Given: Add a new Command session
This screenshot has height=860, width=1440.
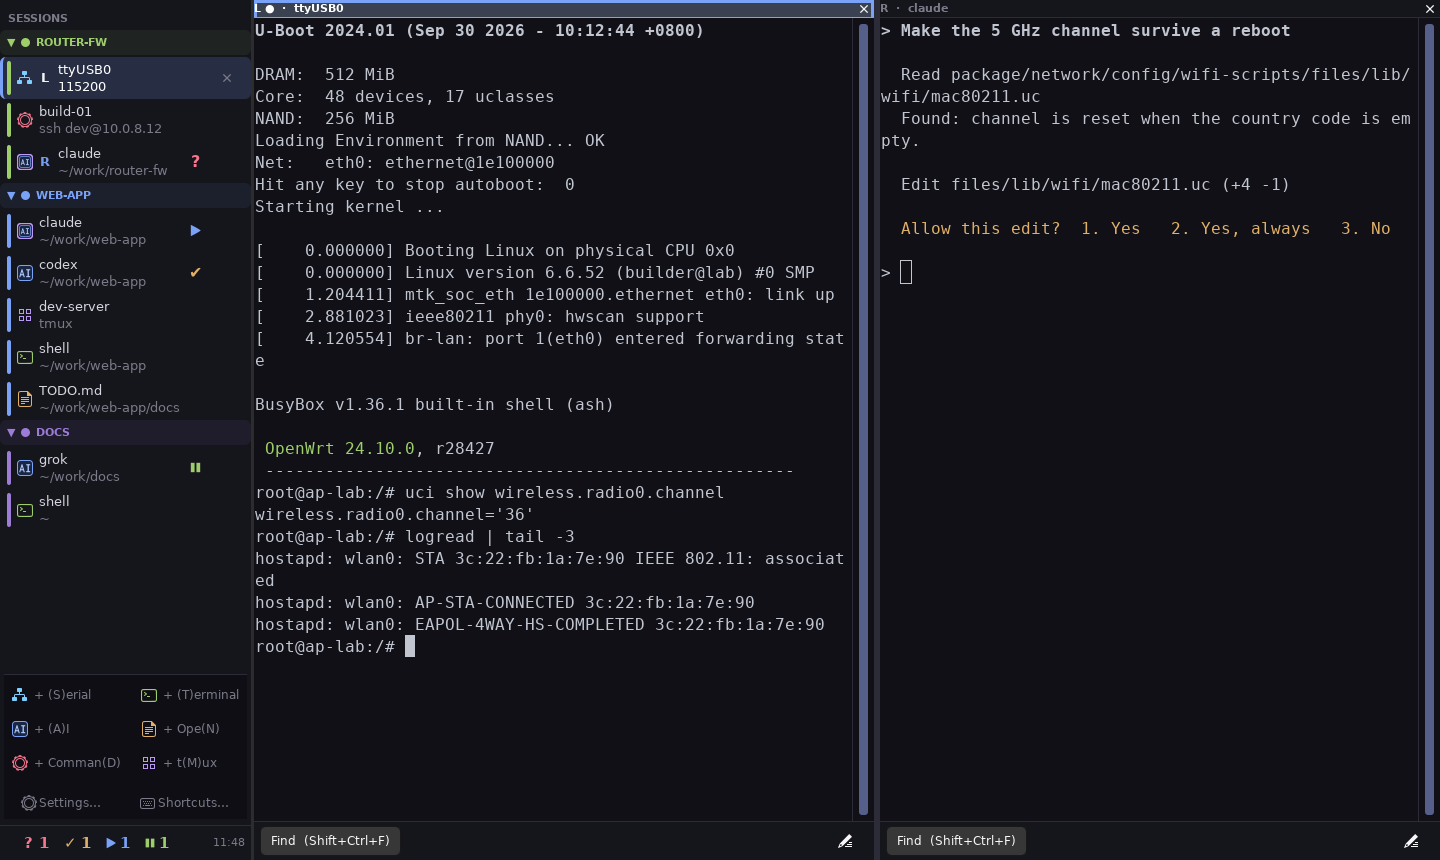Looking at the screenshot, I should pos(66,763).
